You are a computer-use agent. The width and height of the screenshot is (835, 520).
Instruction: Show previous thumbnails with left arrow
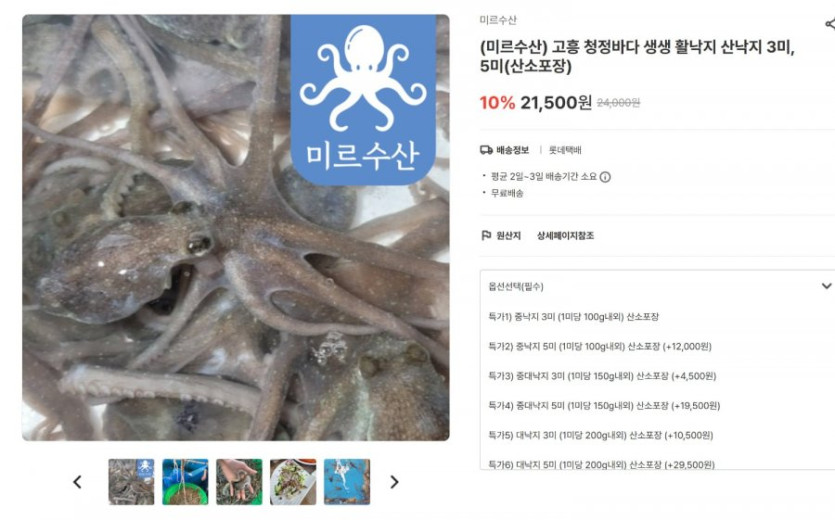coord(78,482)
